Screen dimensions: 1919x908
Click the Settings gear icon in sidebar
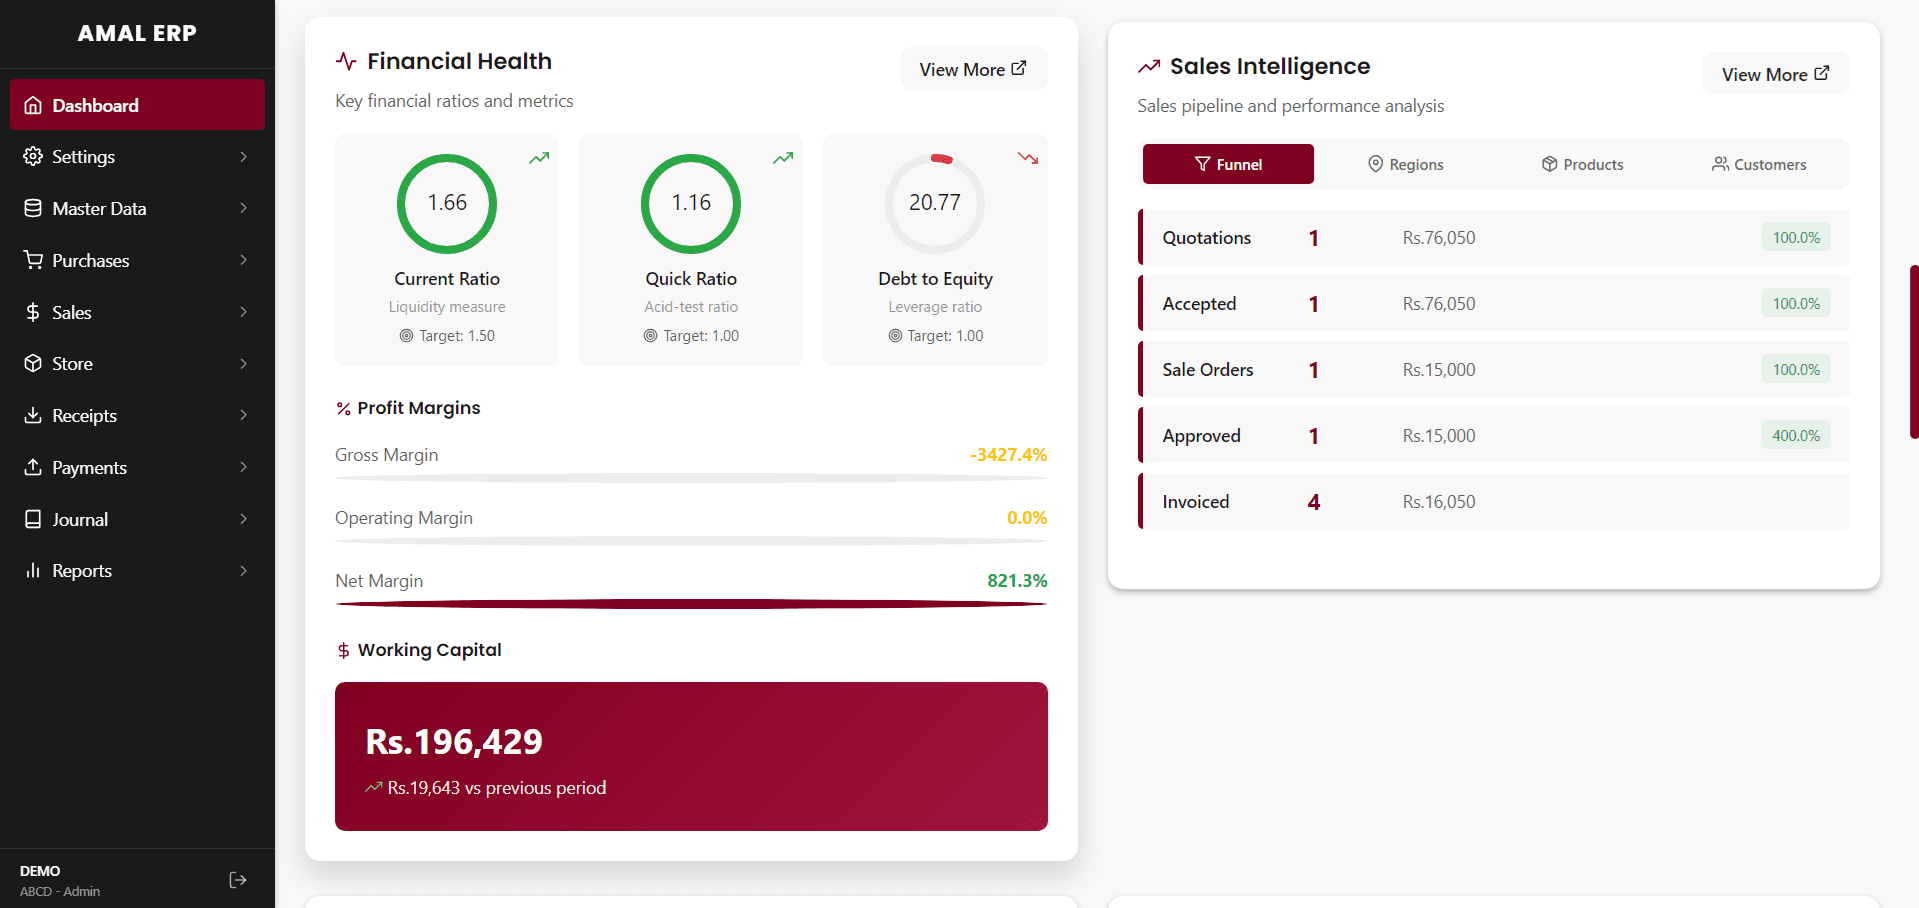pyautogui.click(x=33, y=157)
